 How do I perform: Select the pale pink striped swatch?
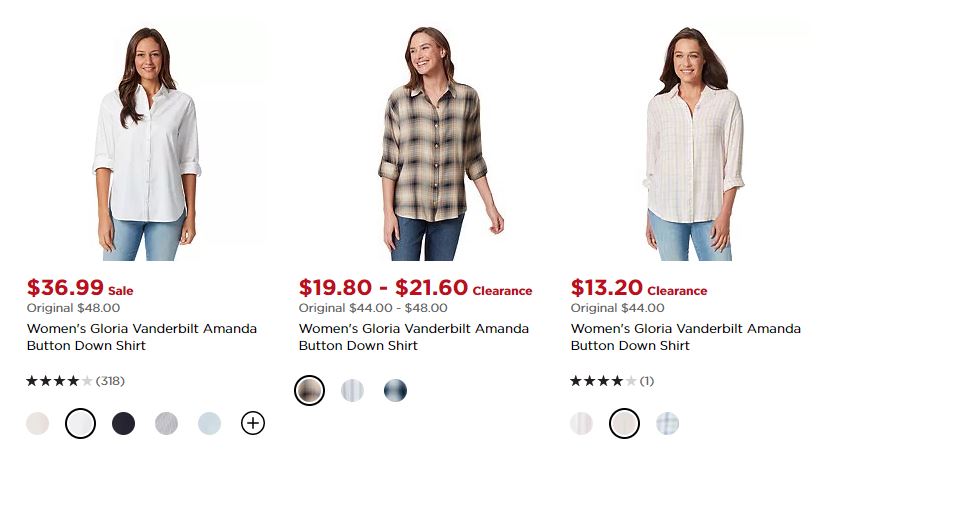[581, 424]
